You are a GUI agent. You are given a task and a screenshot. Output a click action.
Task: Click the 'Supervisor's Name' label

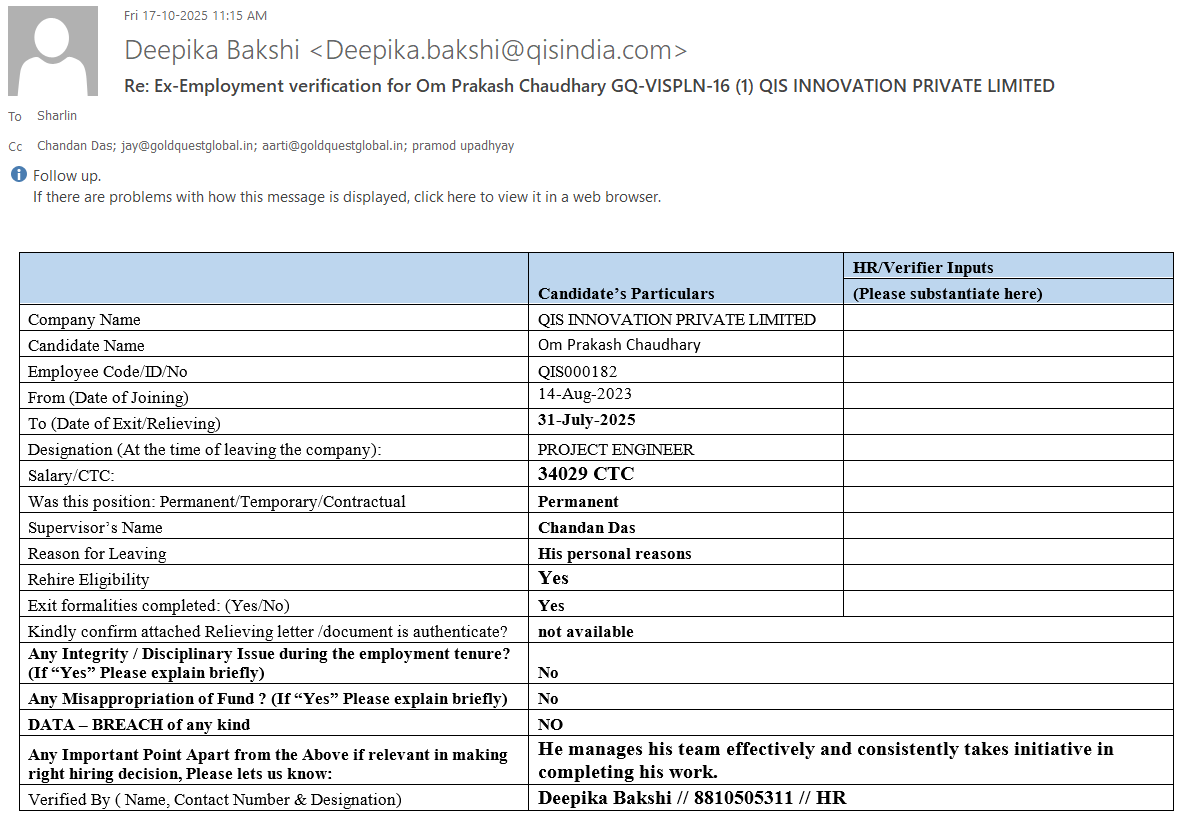tap(95, 528)
